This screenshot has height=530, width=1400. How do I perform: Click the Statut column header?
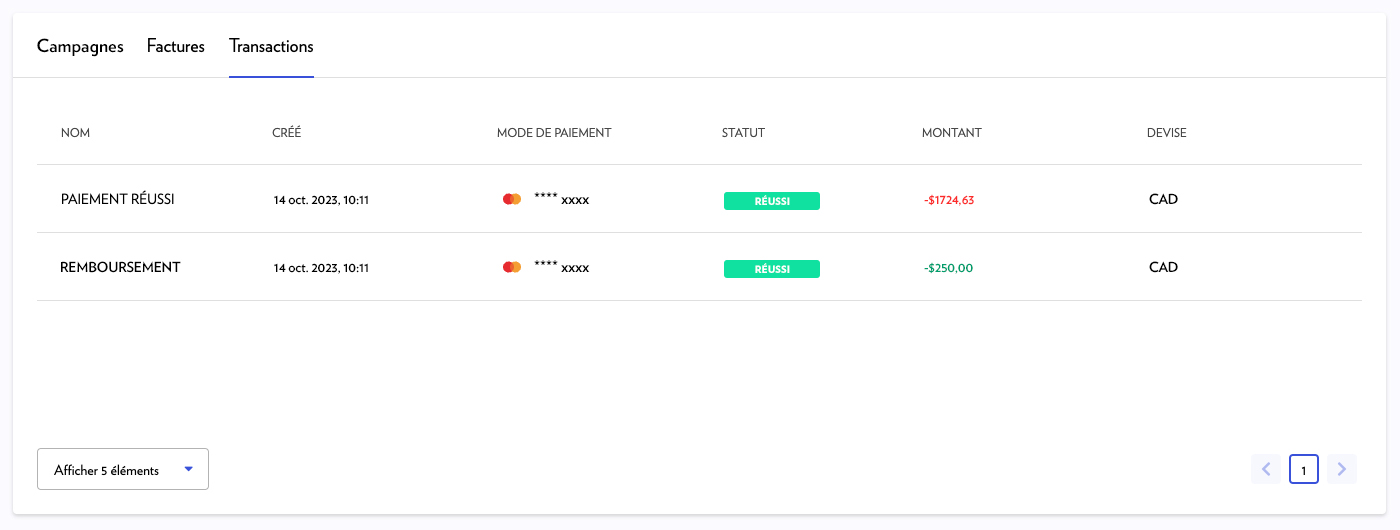coord(743,133)
